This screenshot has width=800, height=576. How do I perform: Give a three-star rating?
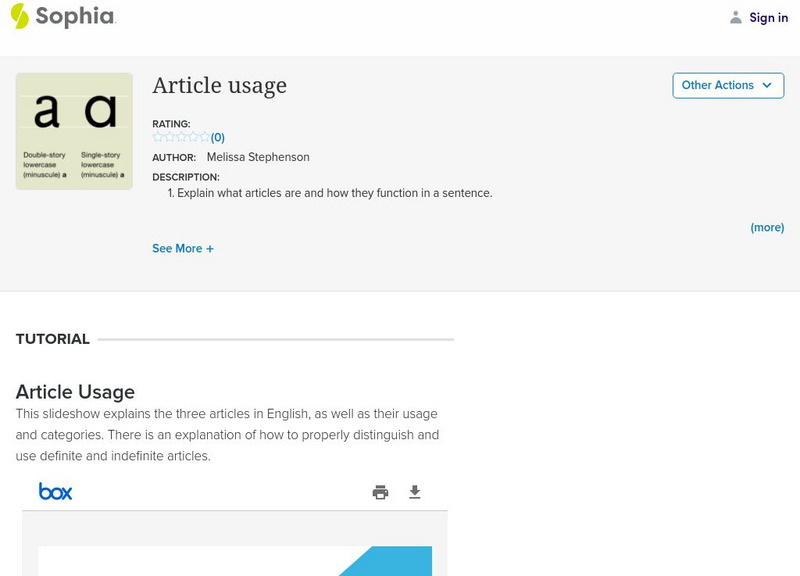point(181,137)
